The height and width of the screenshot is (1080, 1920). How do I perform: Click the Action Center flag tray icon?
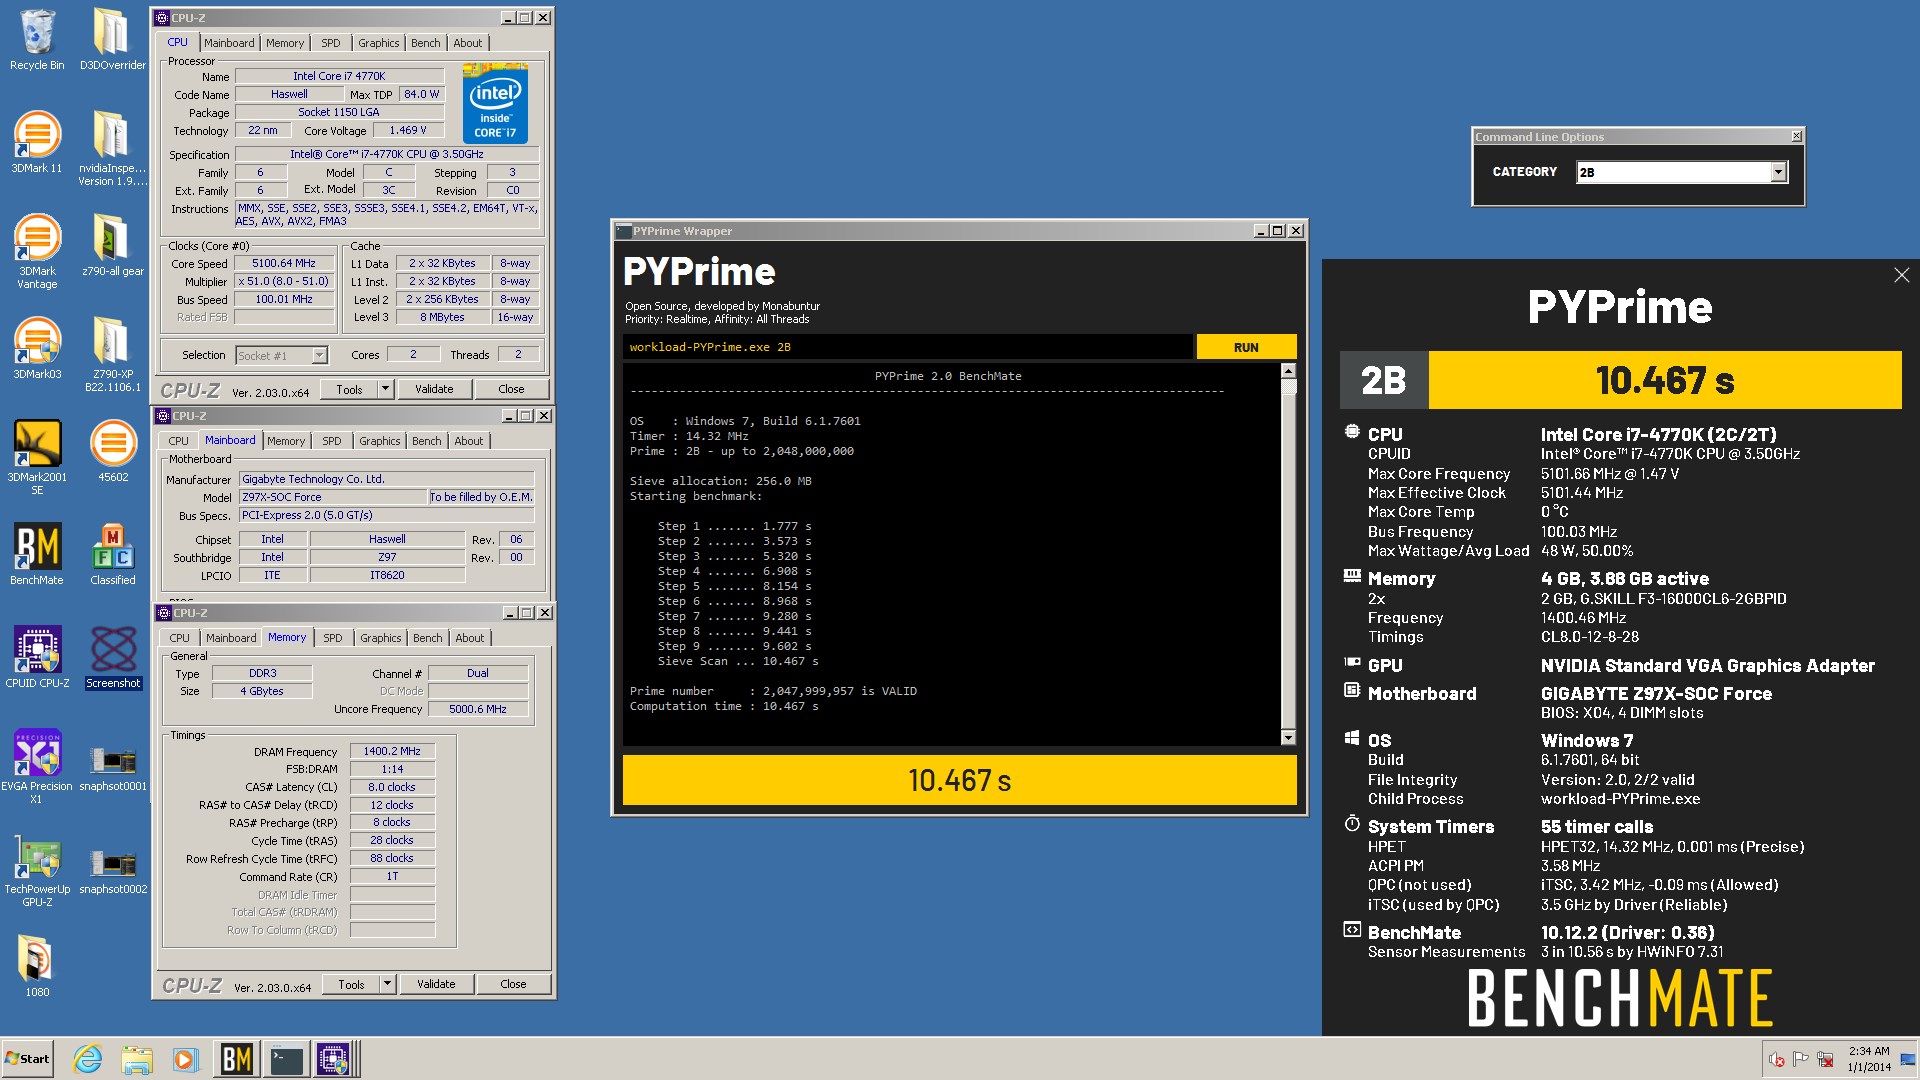pos(1801,1059)
